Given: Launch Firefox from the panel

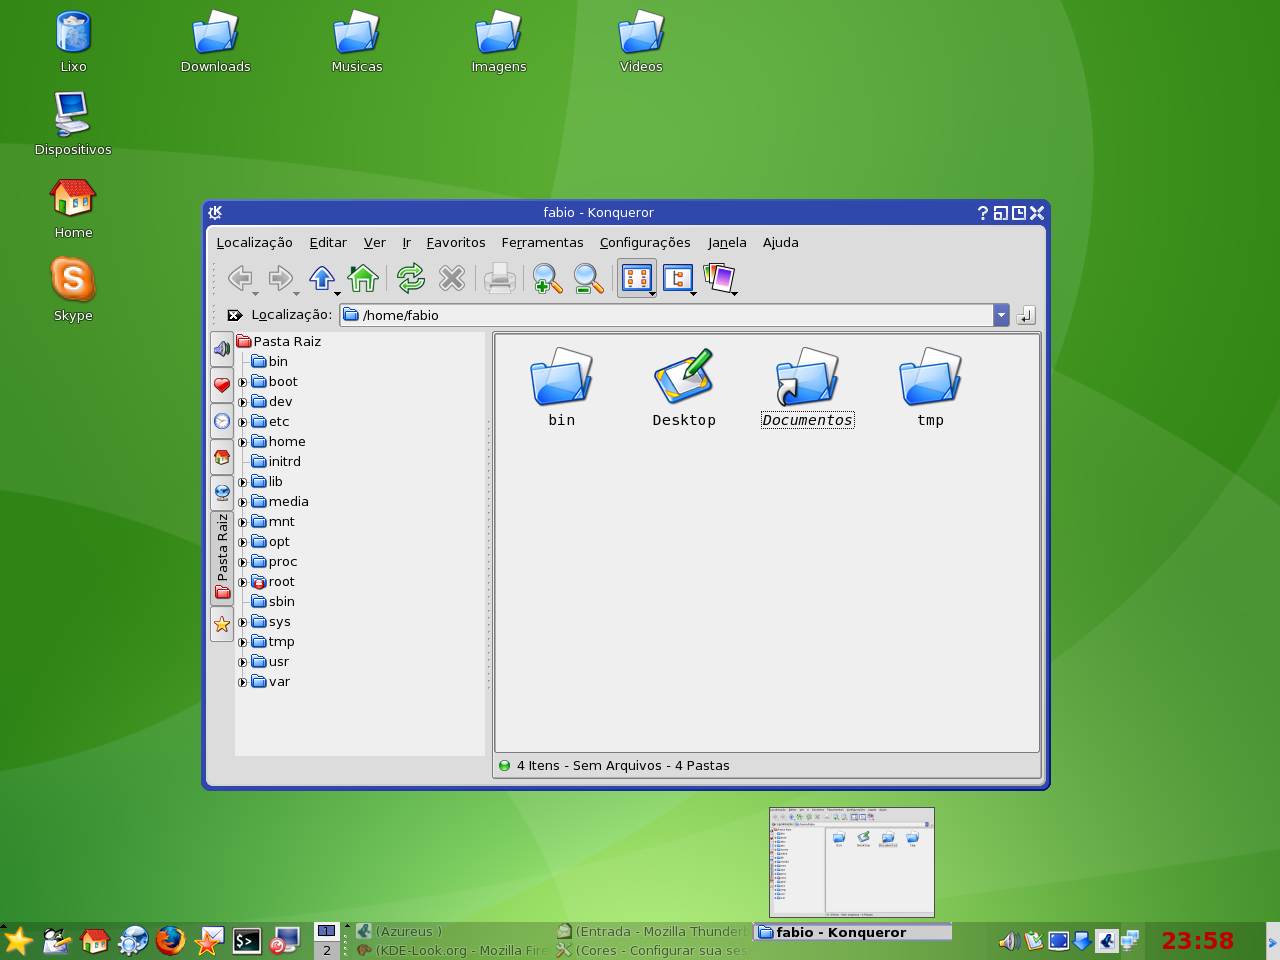Looking at the screenshot, I should point(171,941).
